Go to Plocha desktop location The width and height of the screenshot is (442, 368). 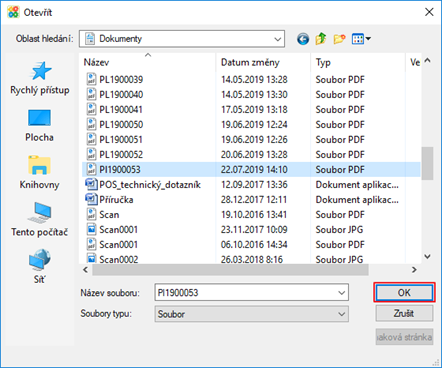tap(39, 126)
